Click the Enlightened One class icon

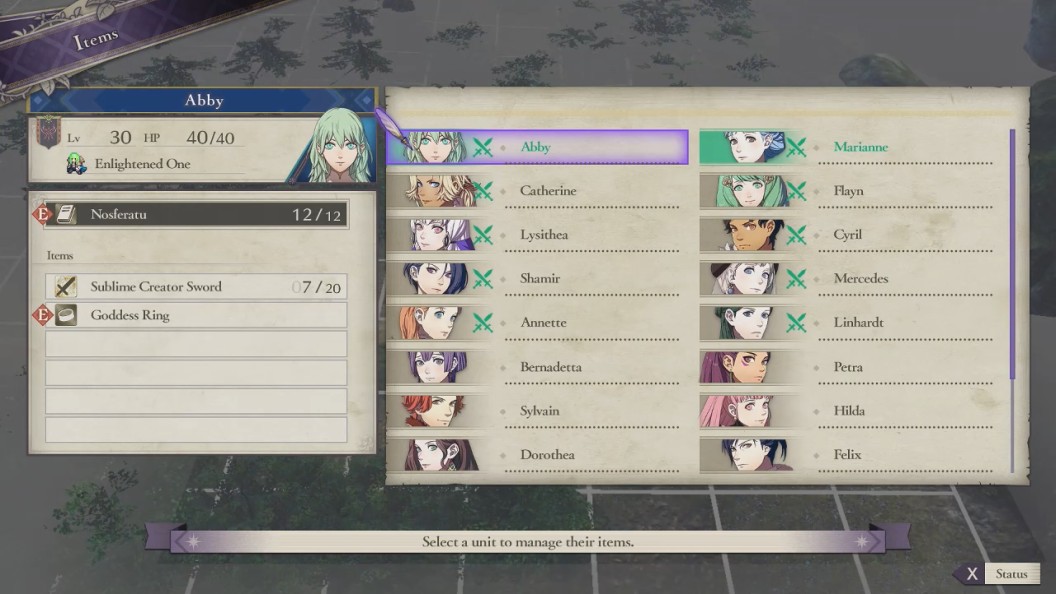click(x=76, y=164)
